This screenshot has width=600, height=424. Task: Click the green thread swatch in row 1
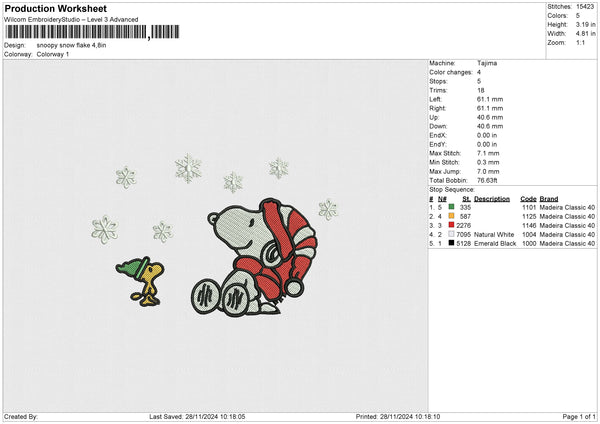[x=452, y=207]
